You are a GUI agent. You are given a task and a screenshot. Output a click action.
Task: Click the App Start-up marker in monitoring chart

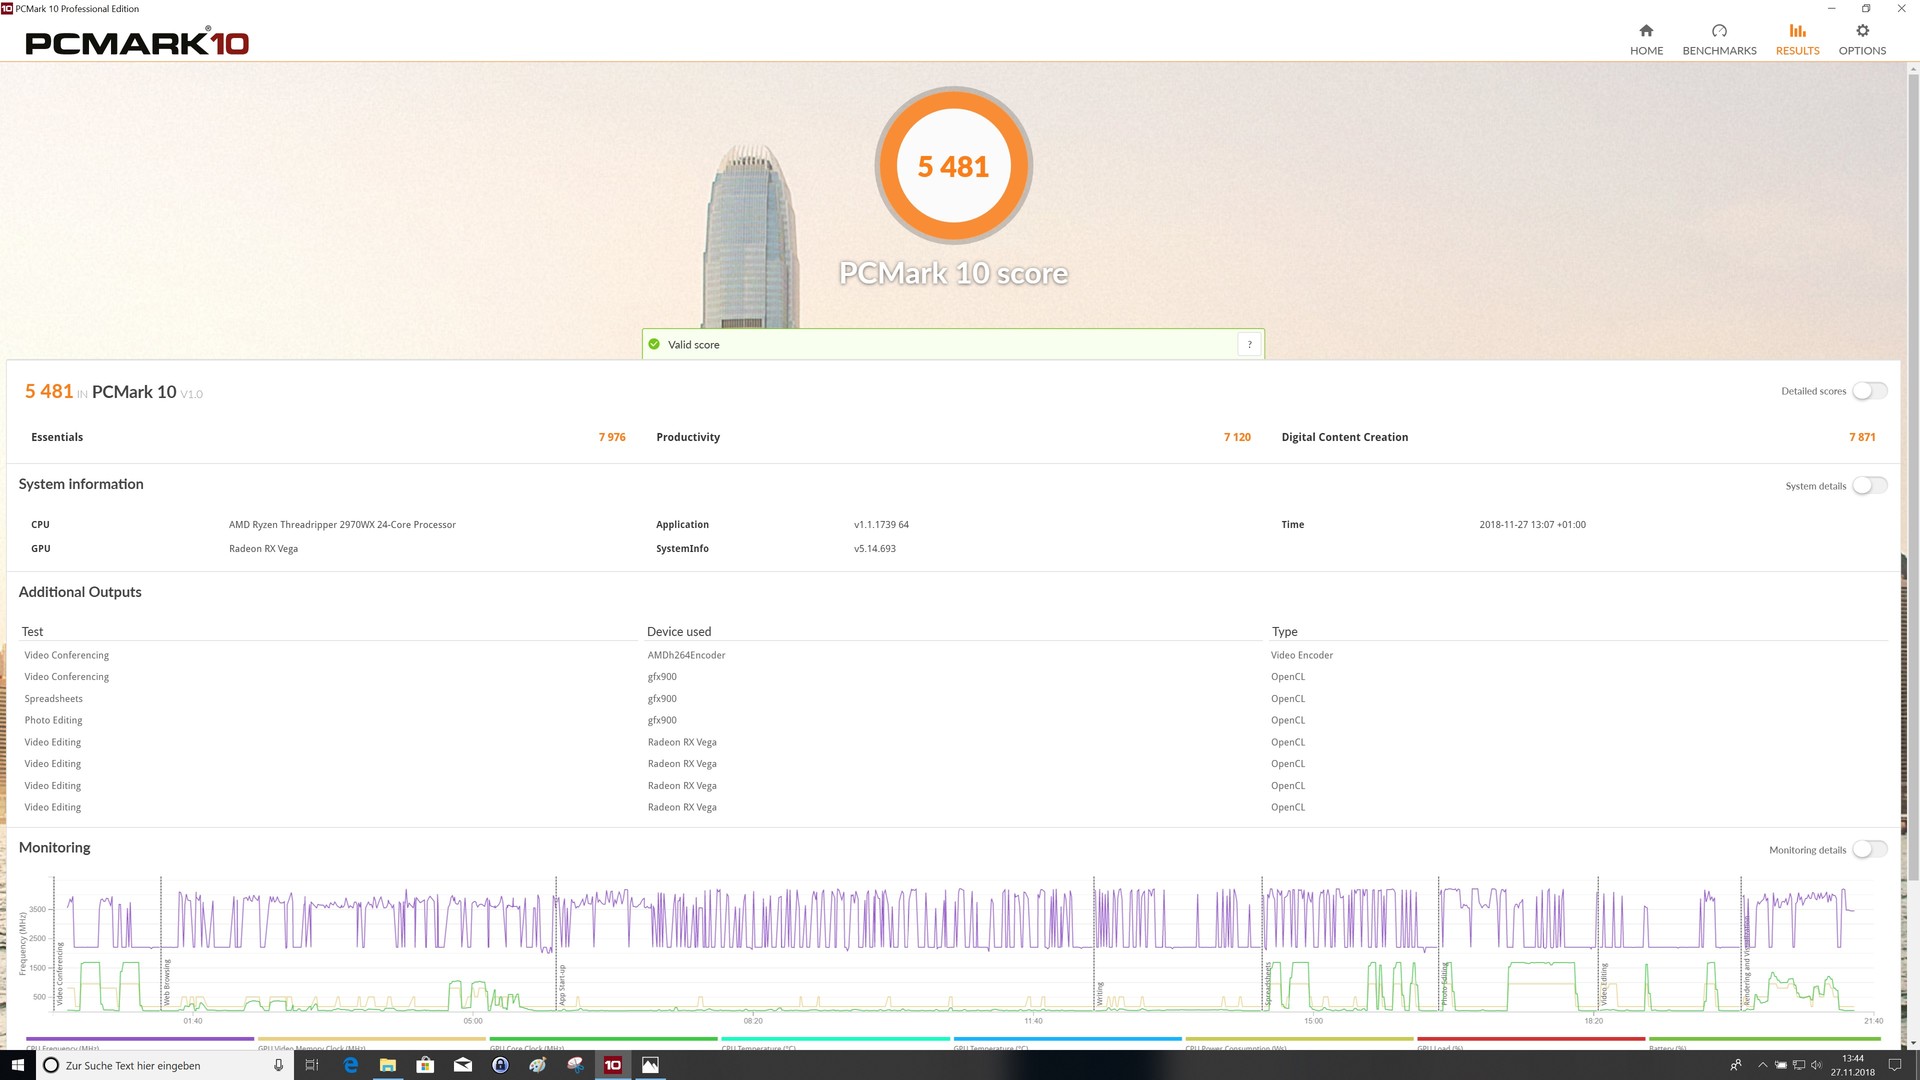pyautogui.click(x=562, y=985)
